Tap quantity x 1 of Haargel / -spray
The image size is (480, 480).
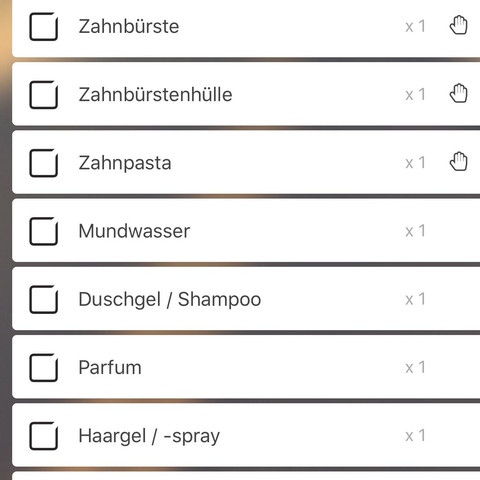point(415,436)
